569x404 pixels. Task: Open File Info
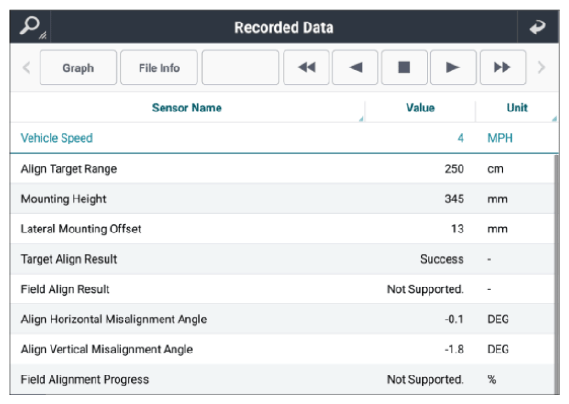[x=159, y=68]
